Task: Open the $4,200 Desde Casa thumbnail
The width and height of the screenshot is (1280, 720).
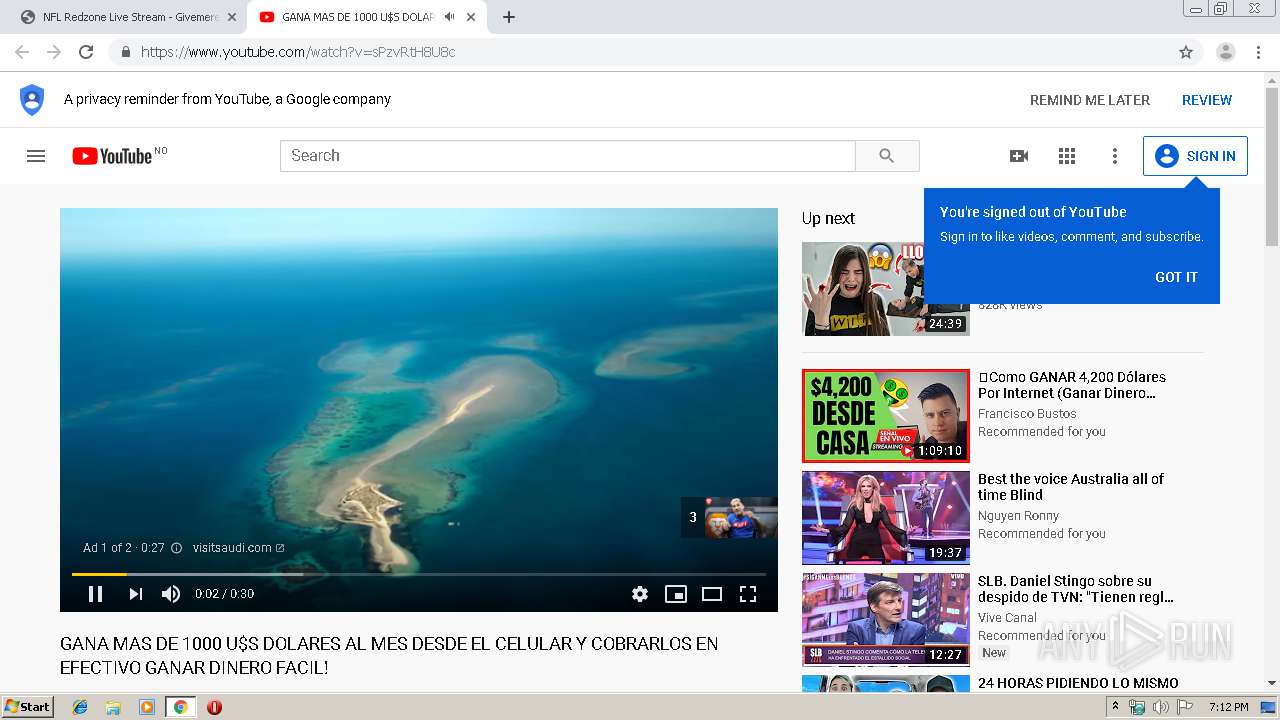Action: 886,416
